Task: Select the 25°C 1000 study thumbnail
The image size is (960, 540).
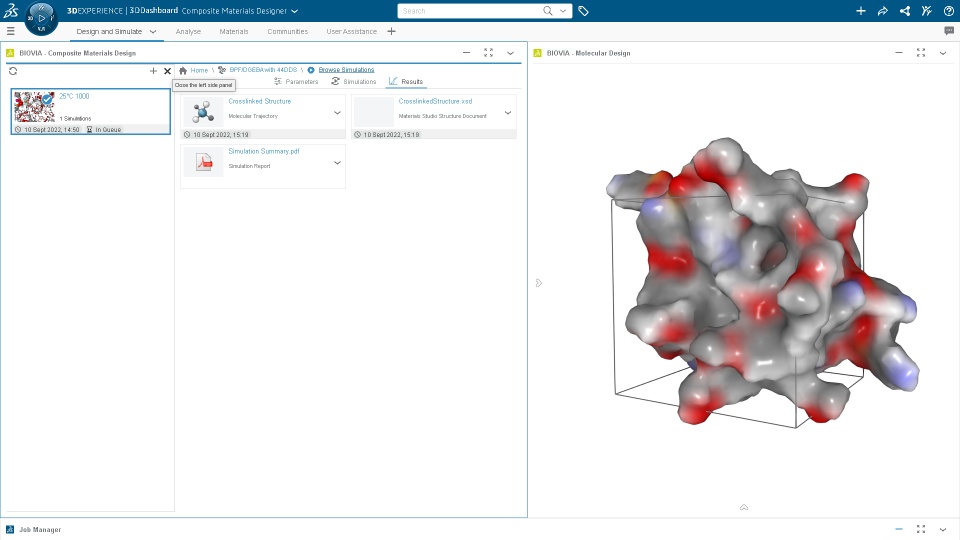Action: click(x=34, y=107)
